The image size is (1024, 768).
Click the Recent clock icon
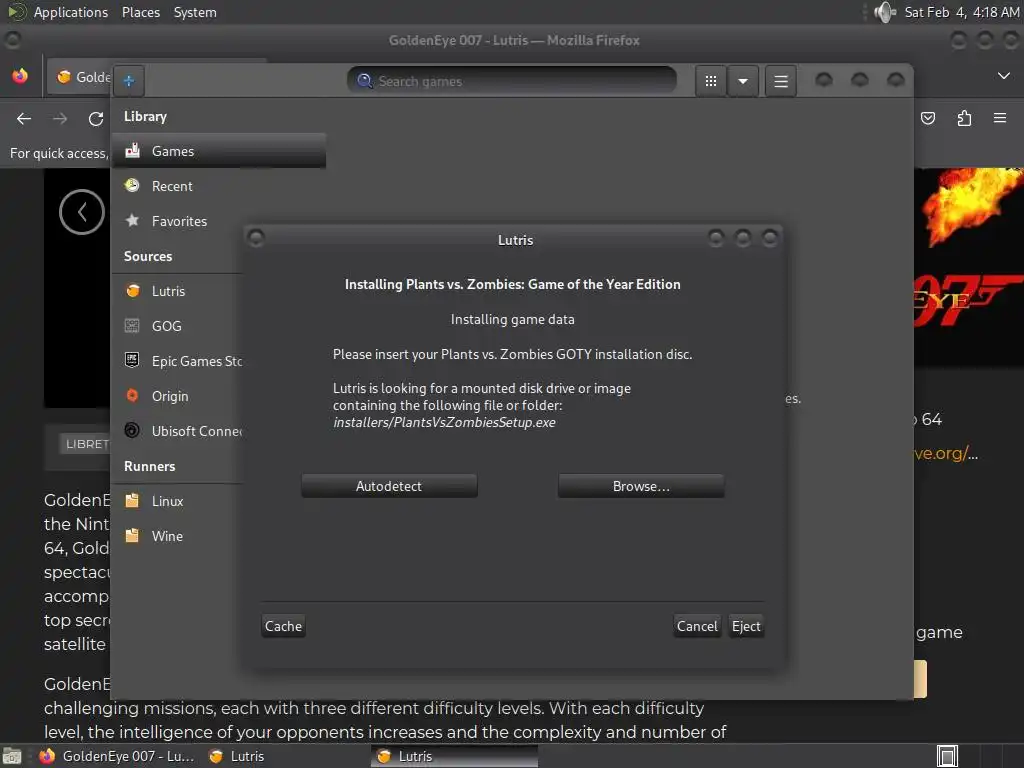click(133, 185)
